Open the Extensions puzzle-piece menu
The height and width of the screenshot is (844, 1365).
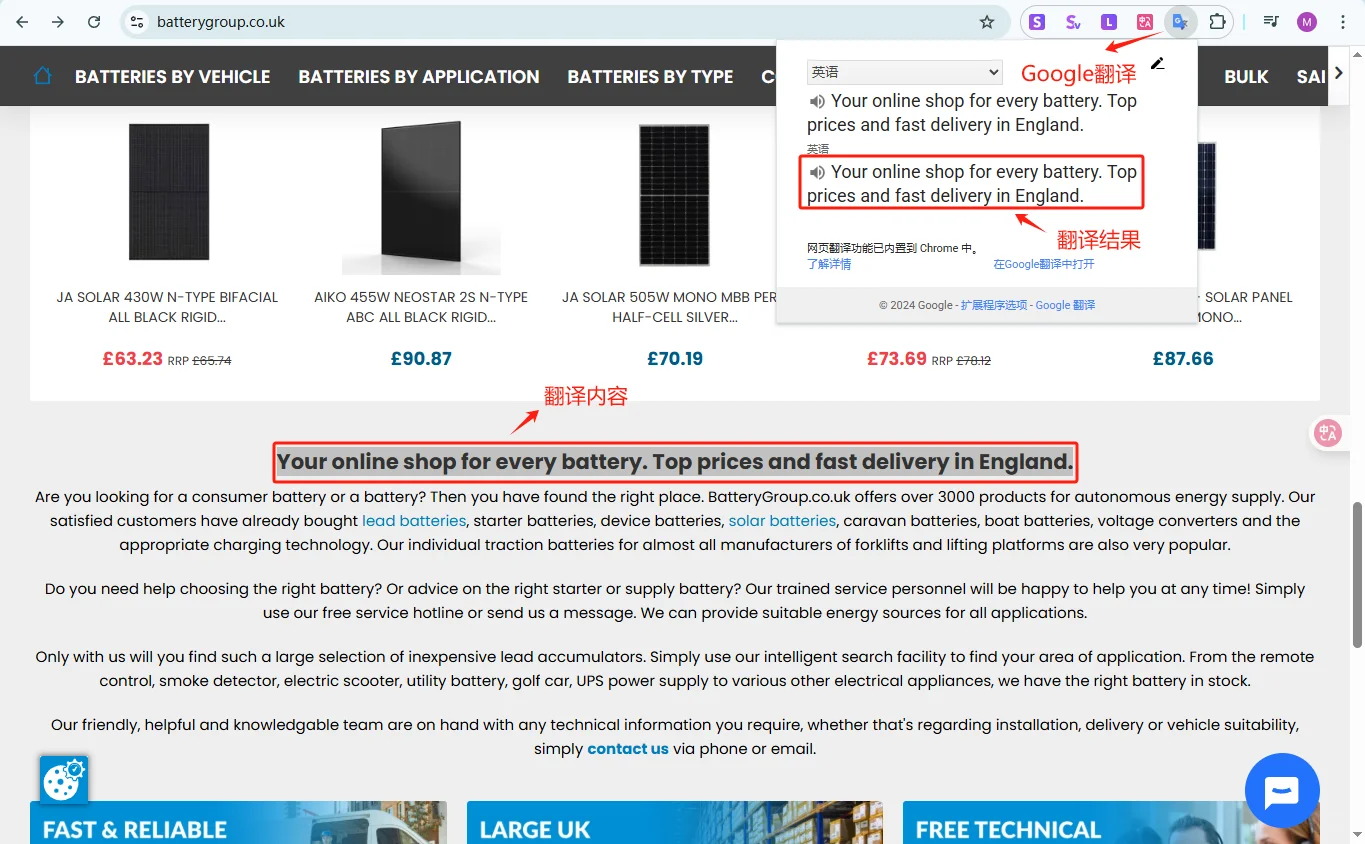coord(1217,22)
